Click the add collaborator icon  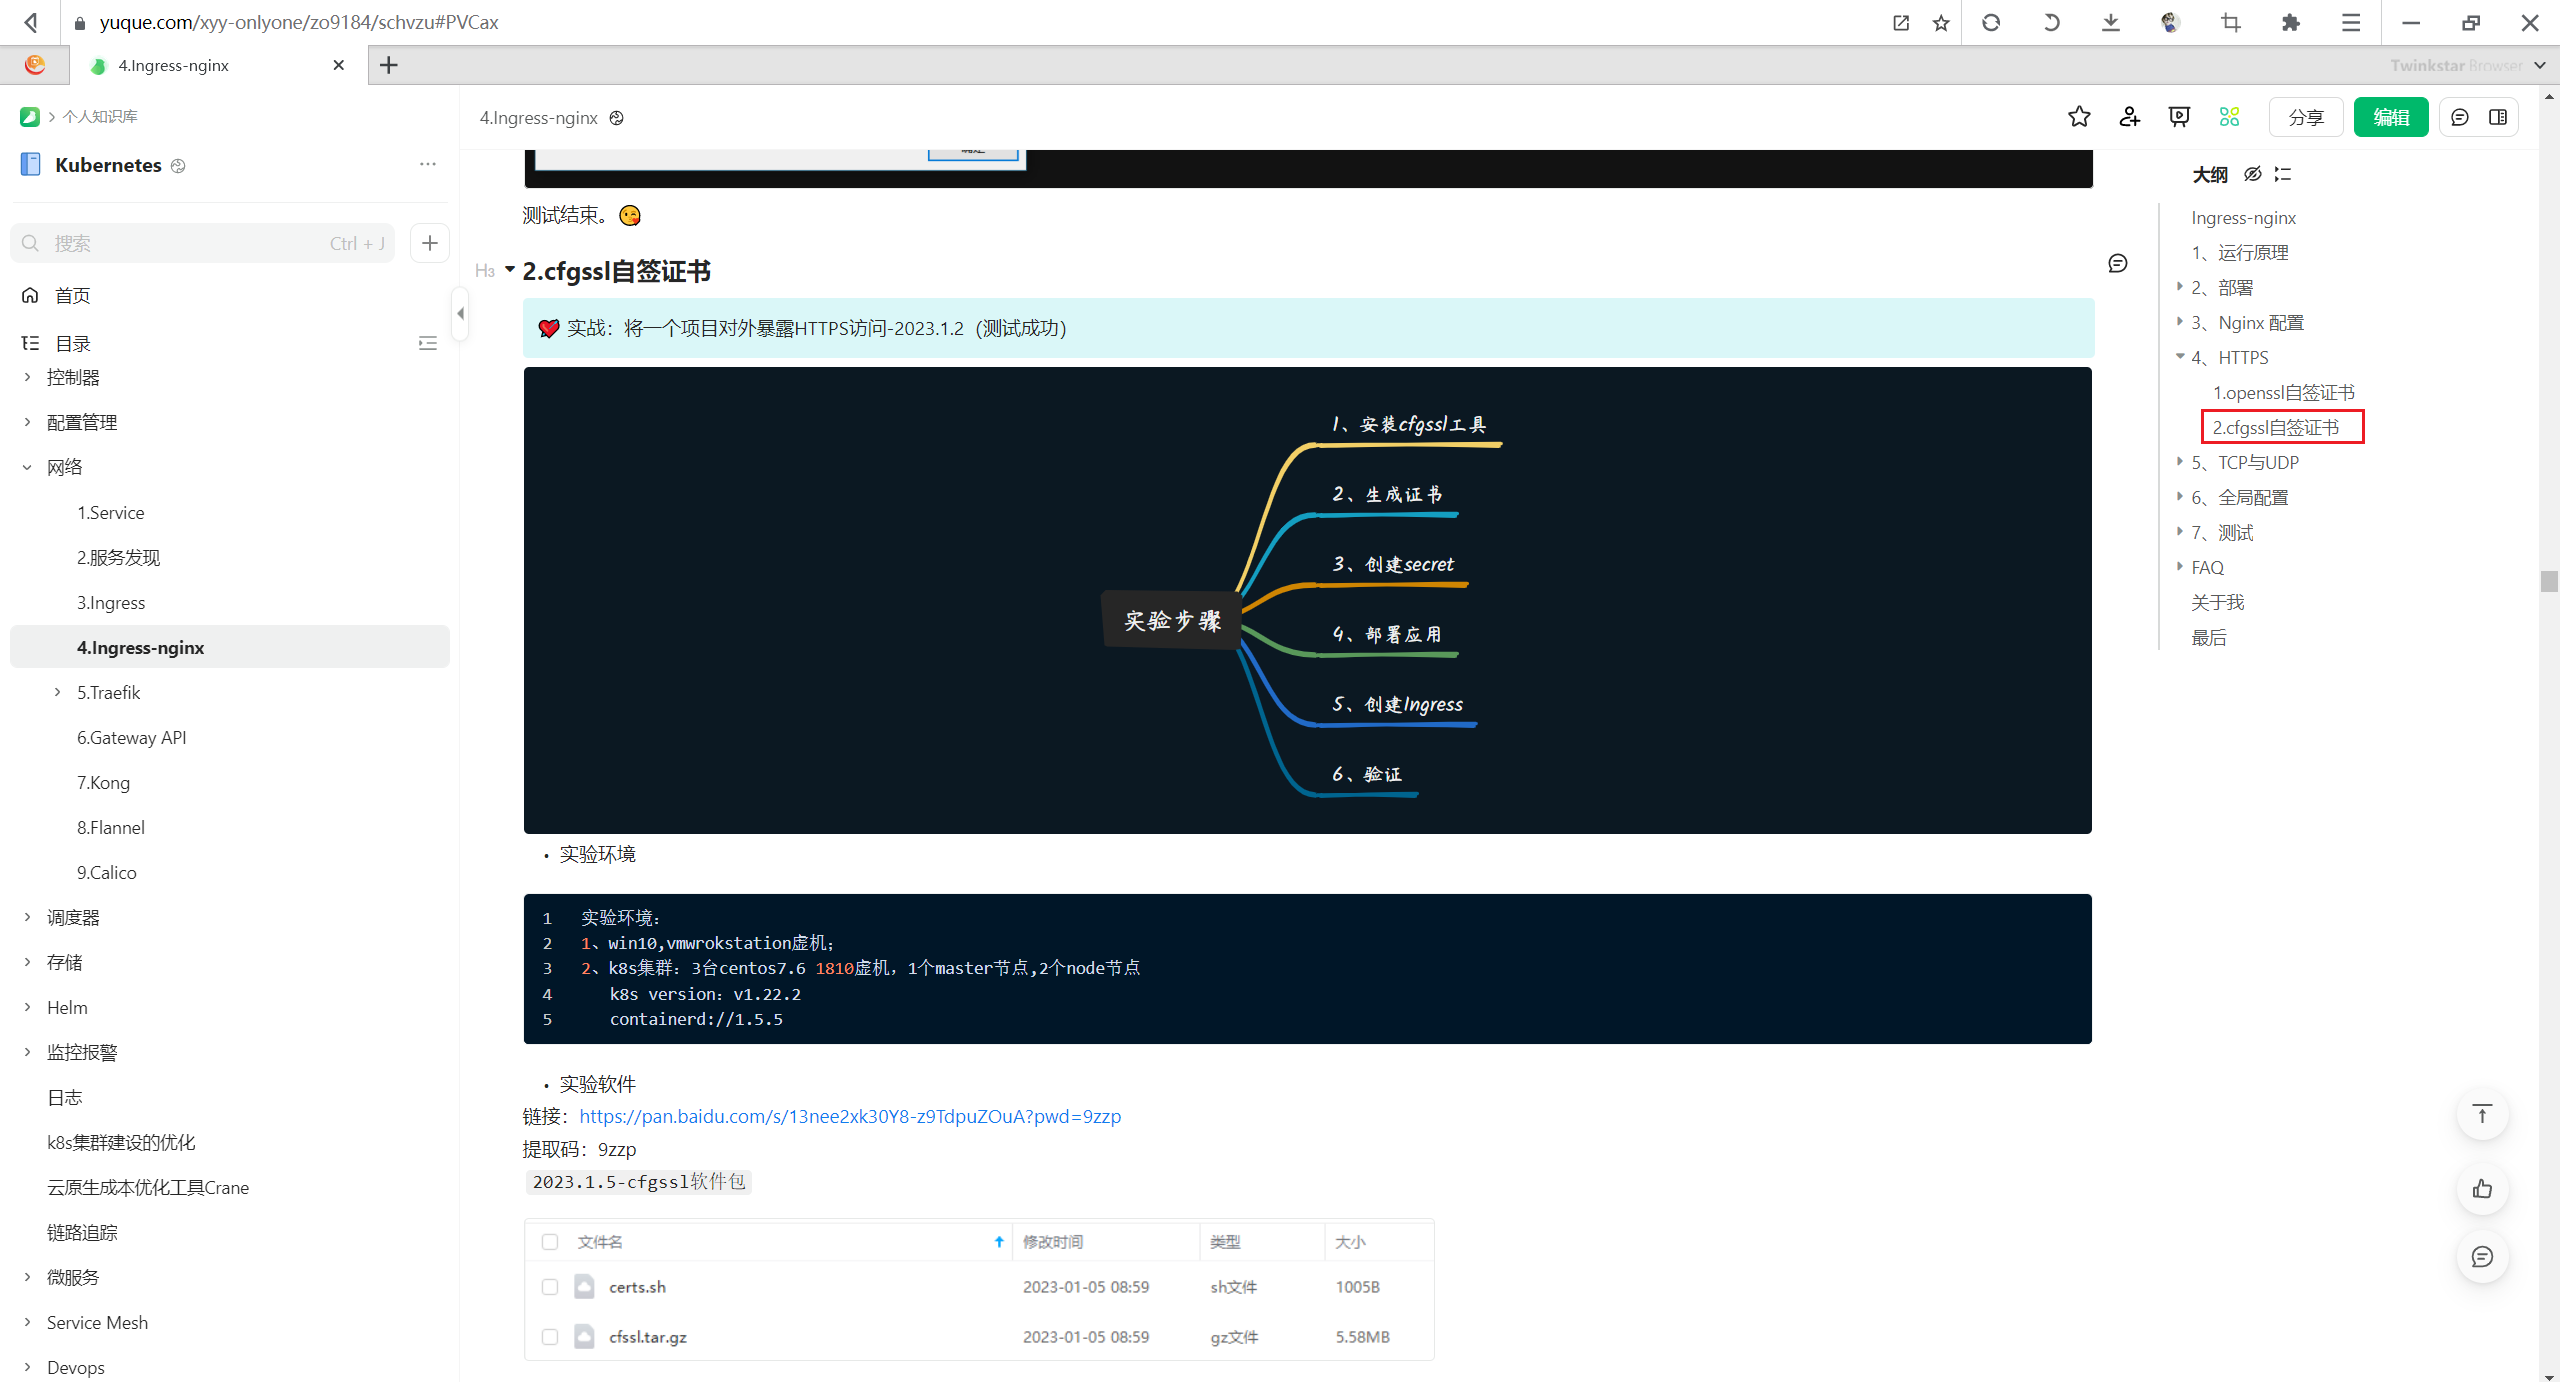(x=2129, y=117)
